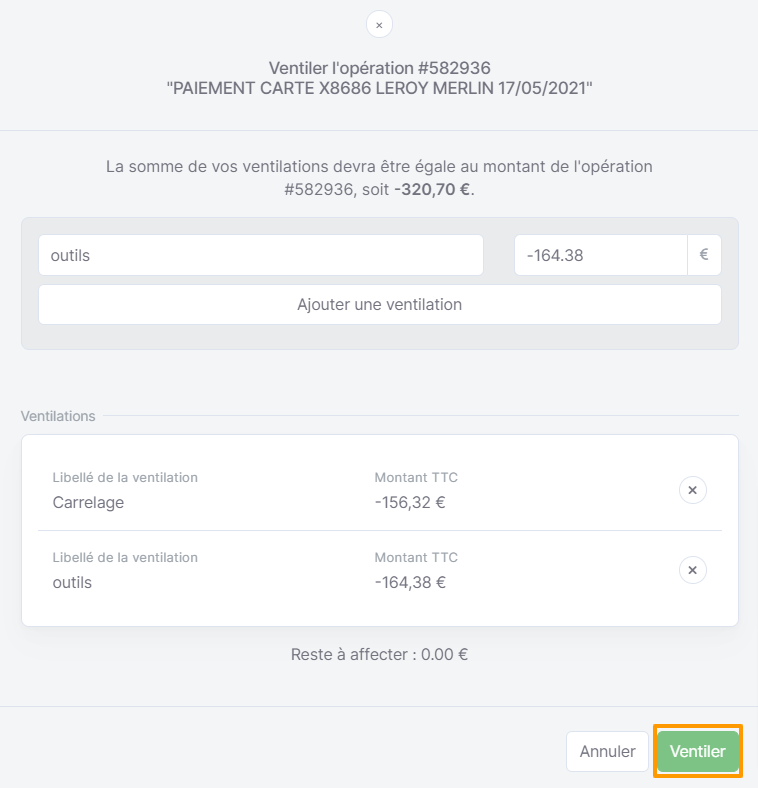This screenshot has height=788, width=758.
Task: Click outils label in ventilations list
Action: pyautogui.click(x=72, y=582)
